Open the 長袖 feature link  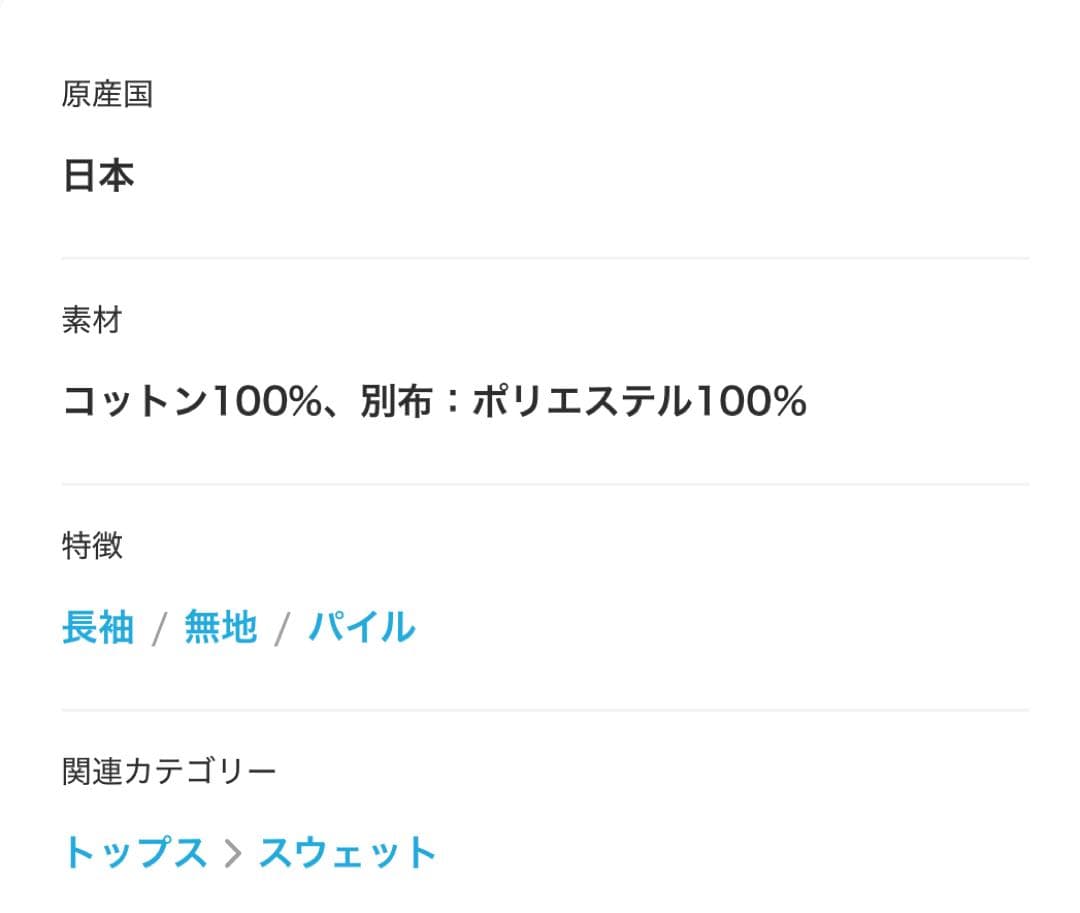pos(98,628)
